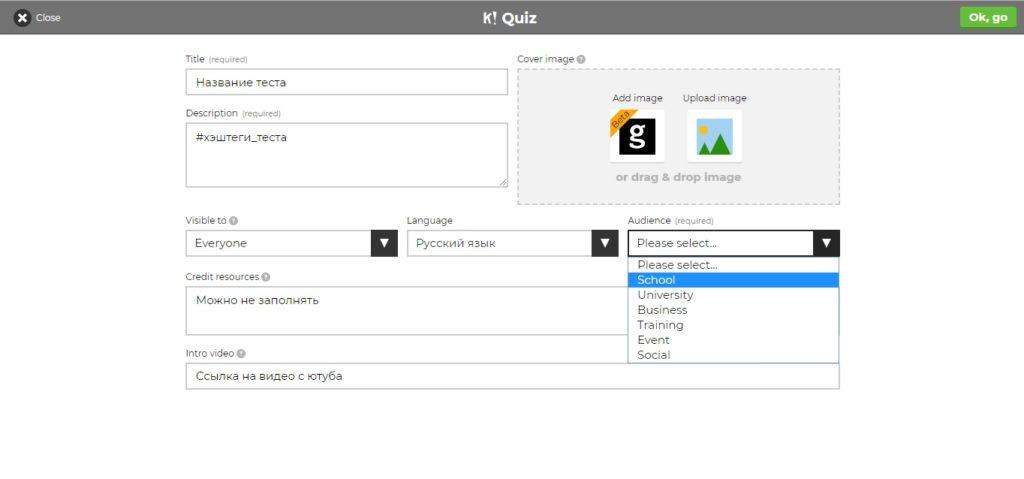Open the Visible to help question mark
This screenshot has height=479, width=1024.
click(x=234, y=221)
